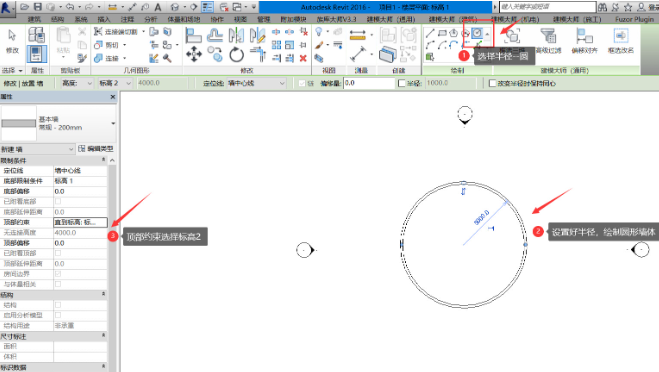Select the Line draw tool
This screenshot has width=659, height=372.
(430, 34)
